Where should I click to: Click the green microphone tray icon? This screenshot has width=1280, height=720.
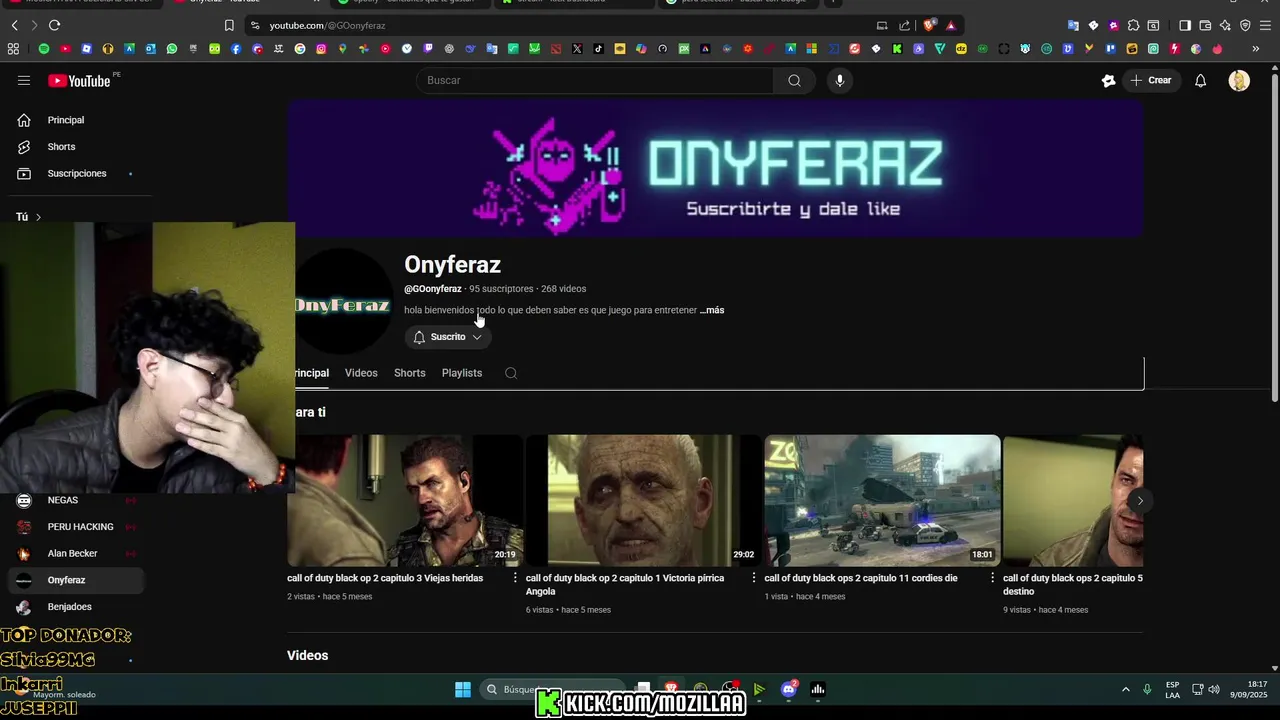point(1147,689)
